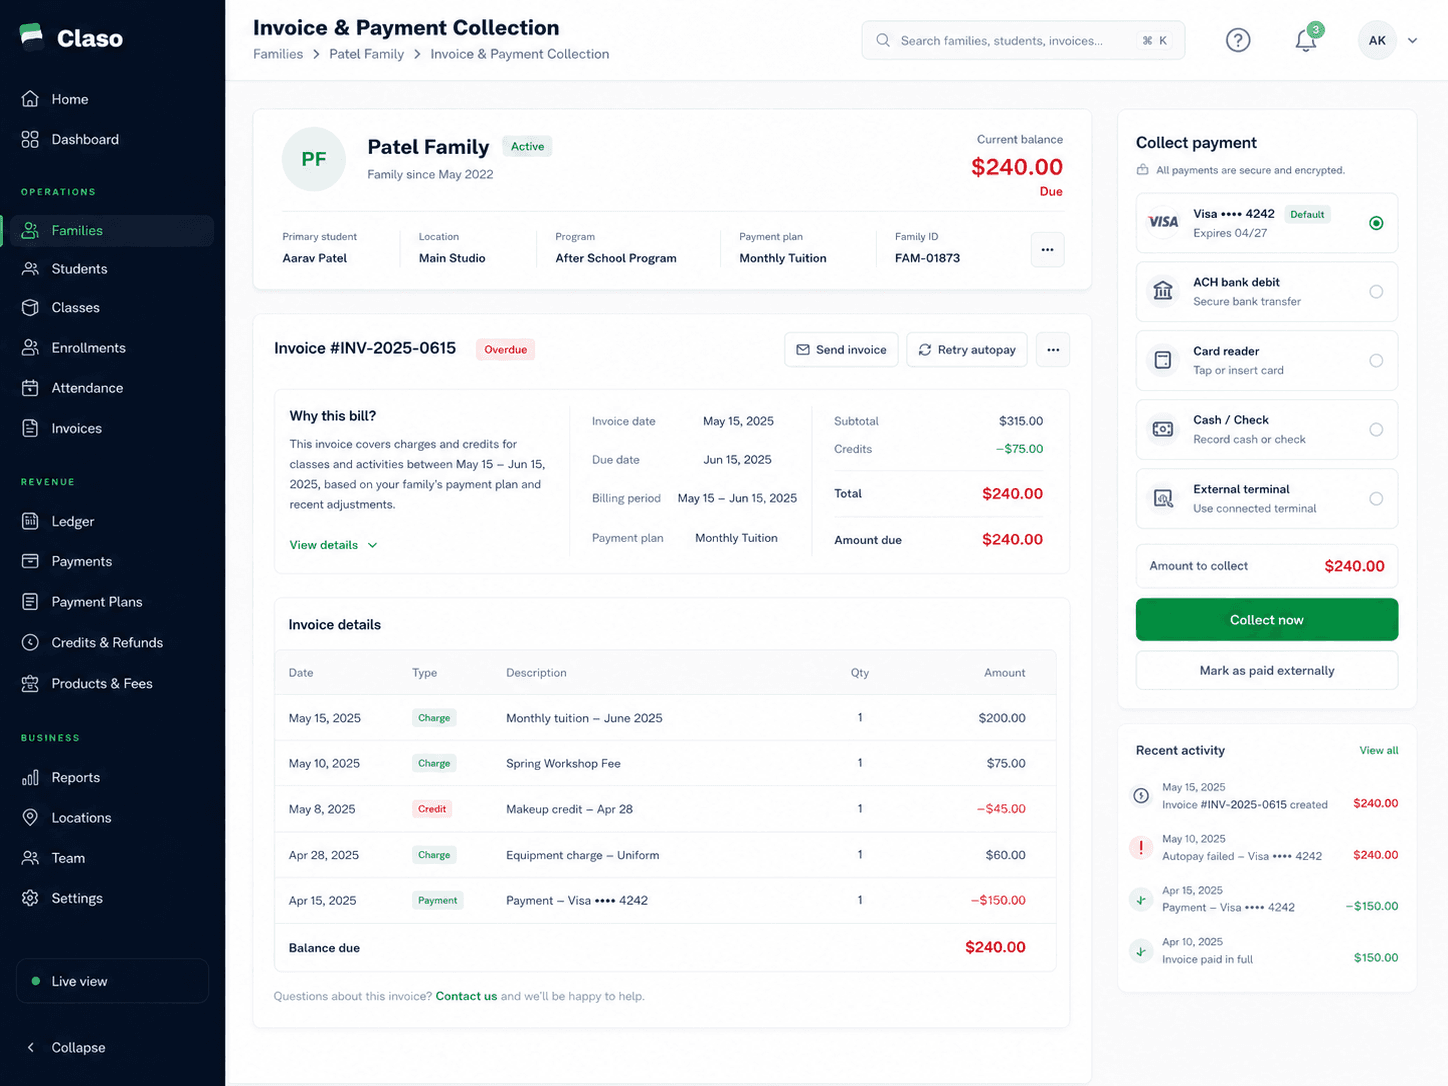Click the Collect now button
This screenshot has height=1086, width=1448.
(1266, 620)
